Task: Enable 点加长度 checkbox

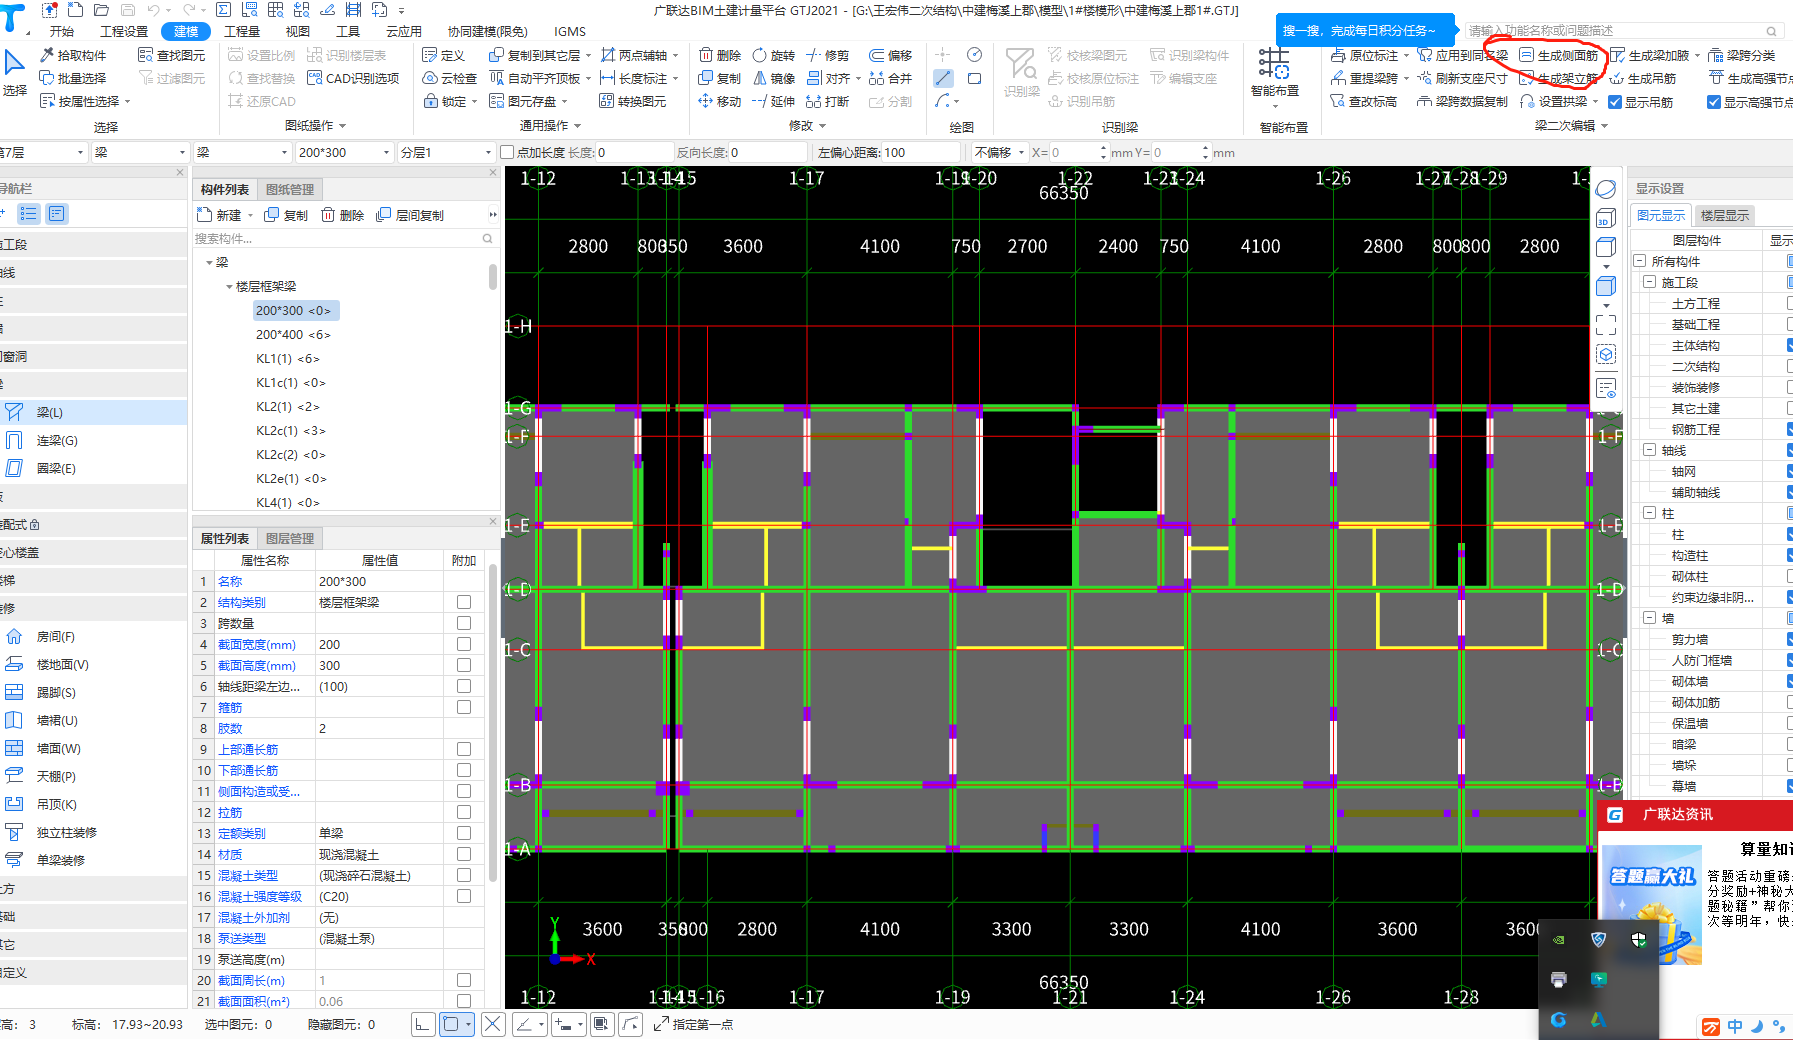Action: point(507,153)
